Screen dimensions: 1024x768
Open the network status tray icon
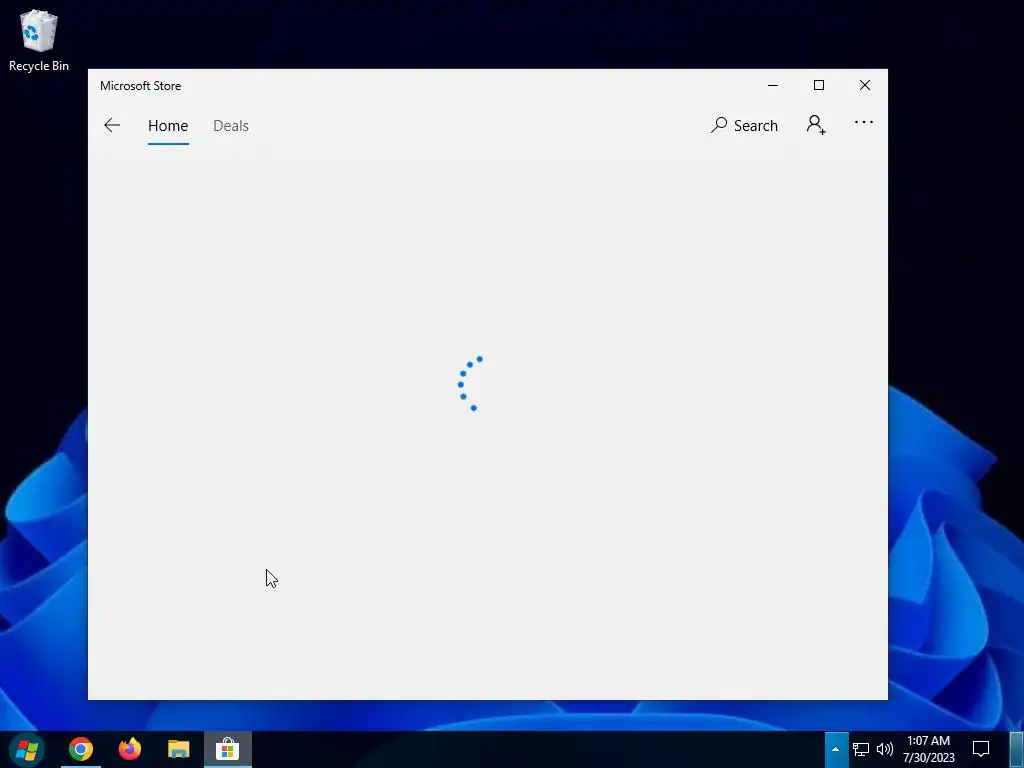861,749
